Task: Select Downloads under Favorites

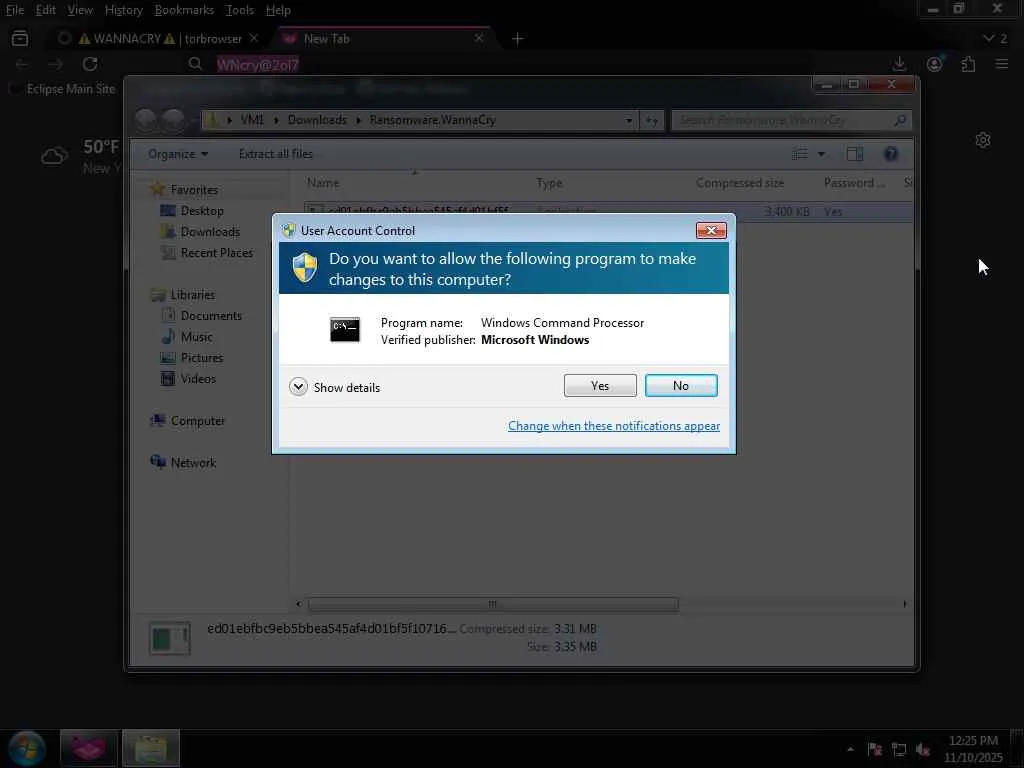Action: [x=210, y=232]
